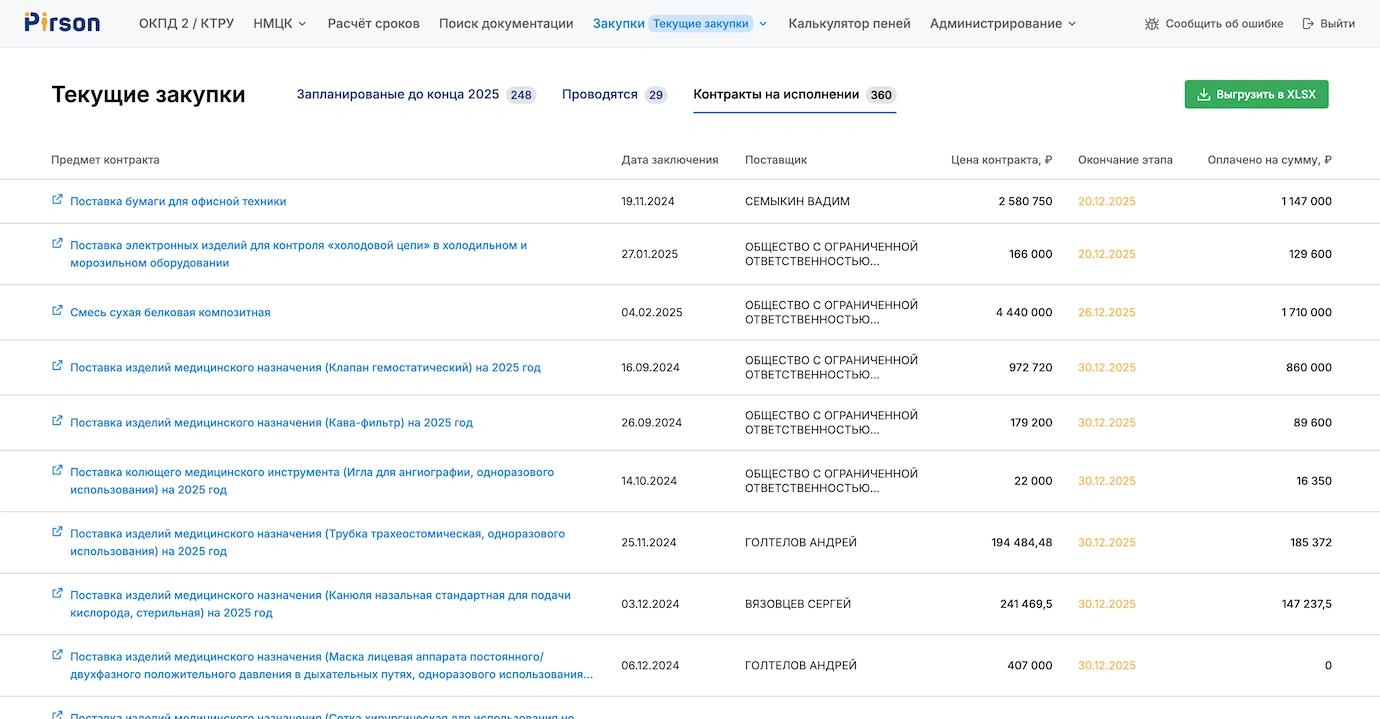The height and width of the screenshot is (719, 1380).
Task: Click the bug icon to report an error
Action: 1152,24
